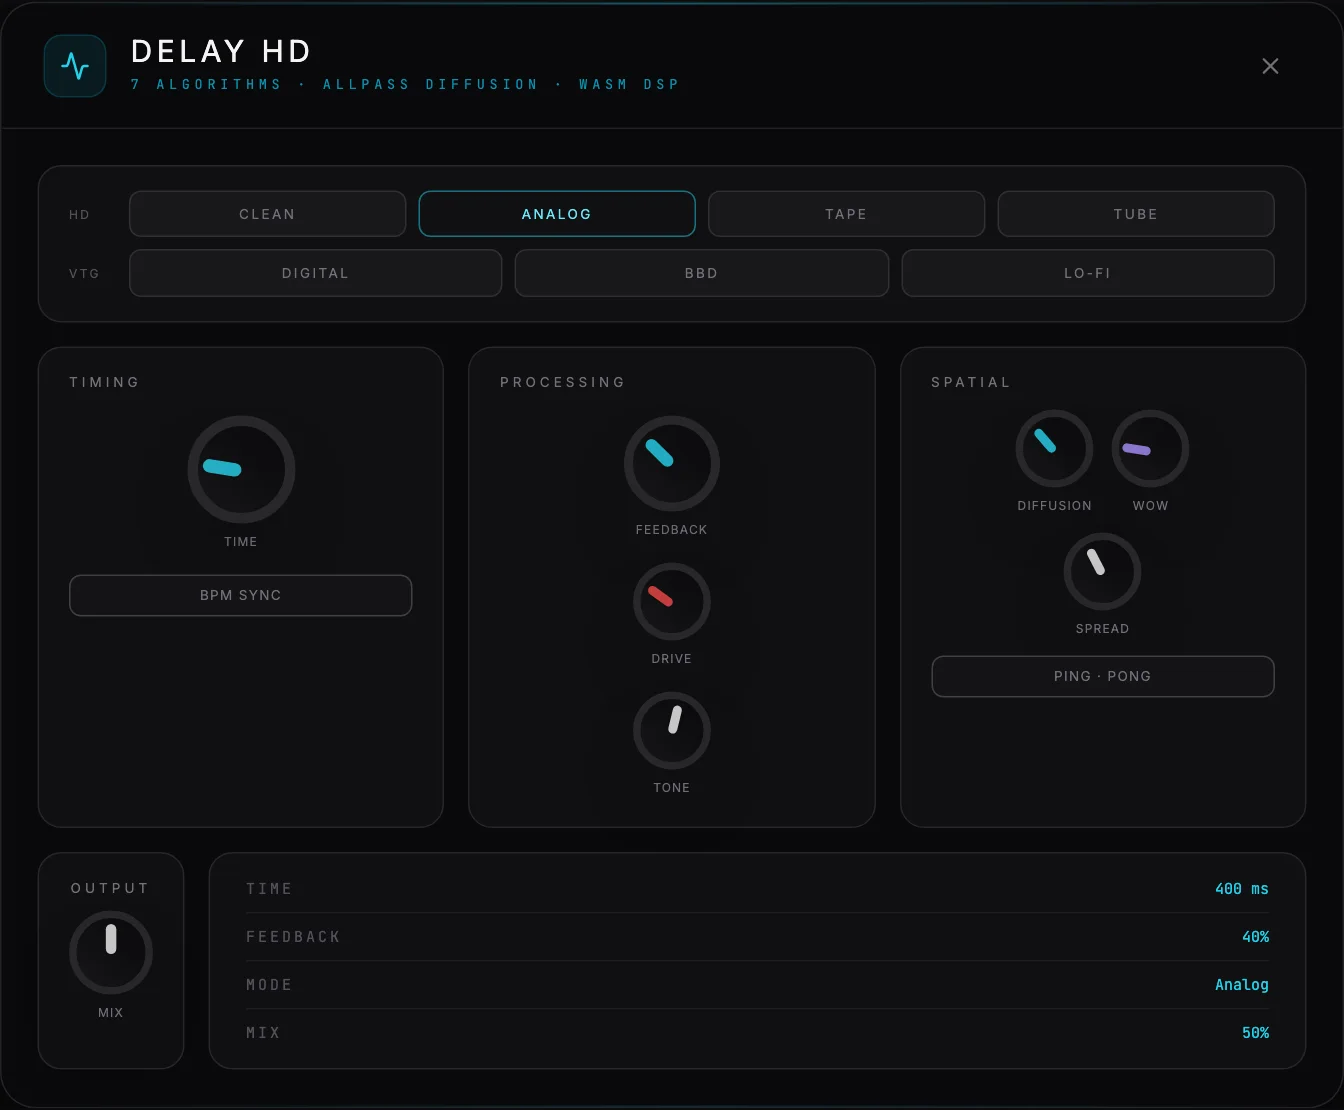Click the TONE knob

672,731
